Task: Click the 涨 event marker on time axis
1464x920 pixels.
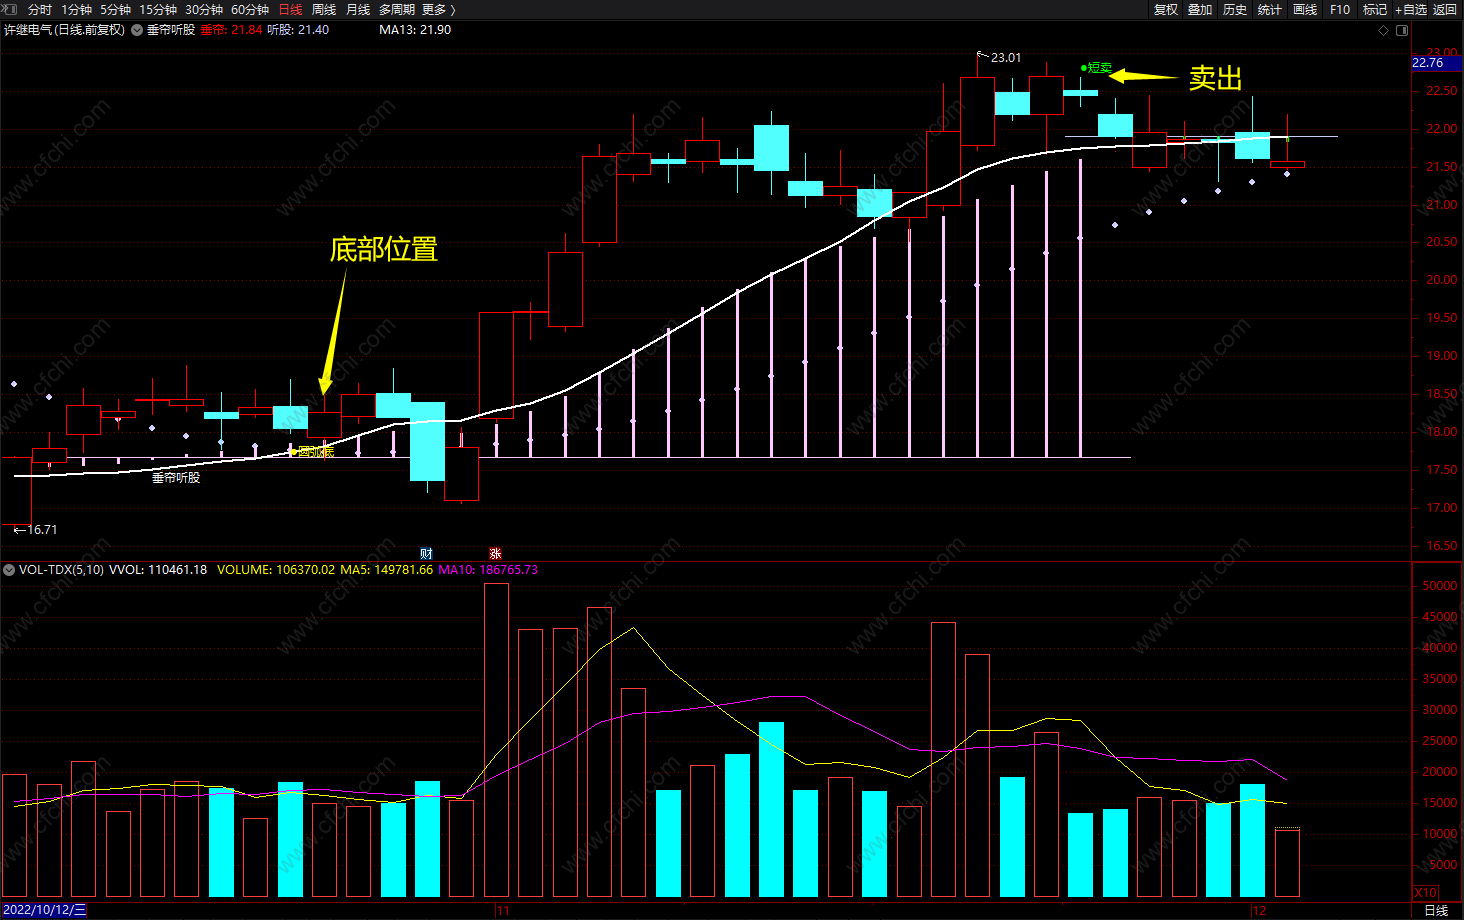Action: click(495, 554)
